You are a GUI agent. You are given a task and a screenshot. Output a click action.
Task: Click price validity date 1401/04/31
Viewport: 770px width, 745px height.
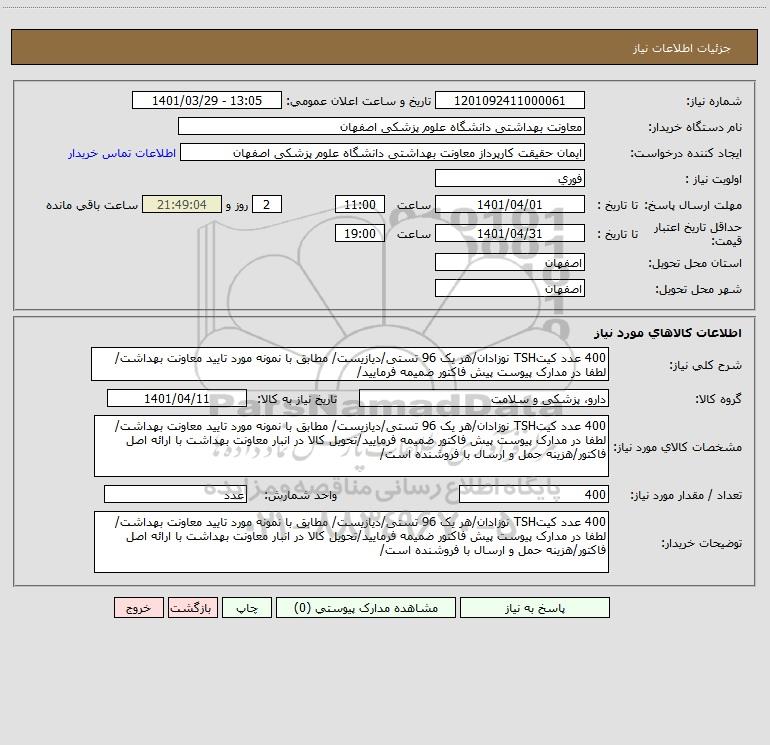(510, 233)
